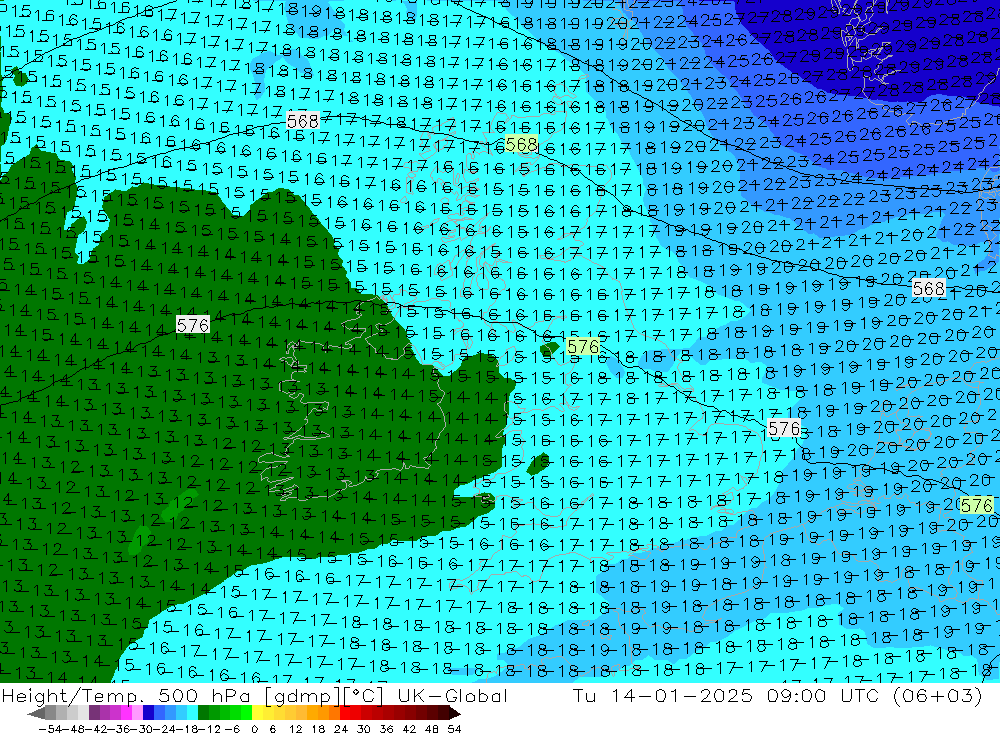Image resolution: width=1000 pixels, height=733 pixels.
Task: Click the '09:00 UTC' time text
Action: [823, 695]
